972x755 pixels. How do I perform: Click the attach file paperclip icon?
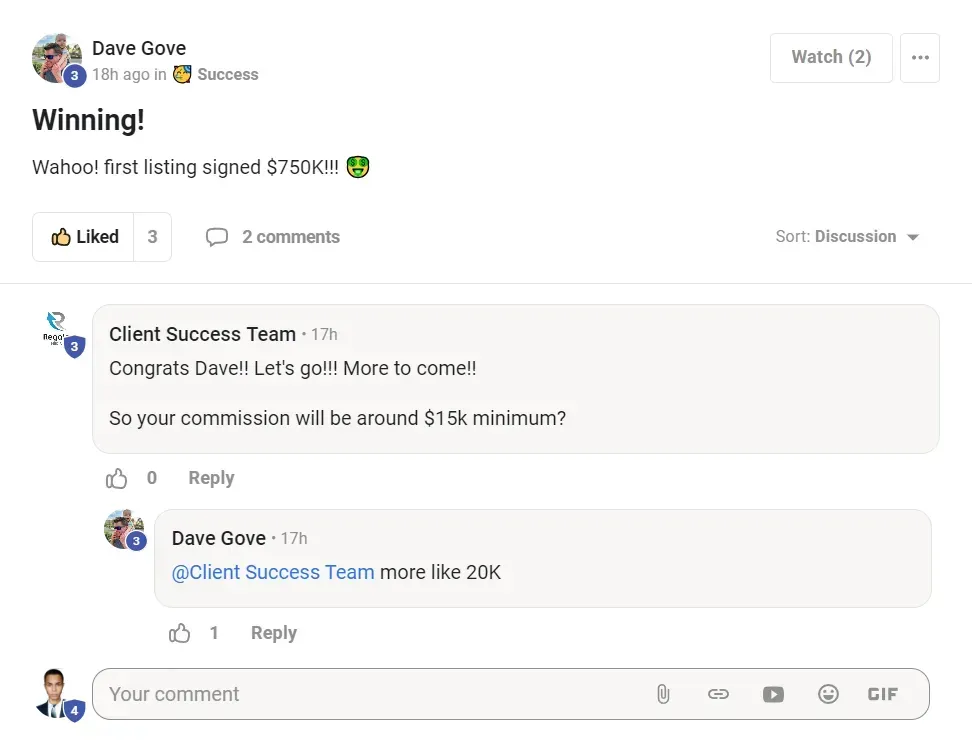tap(662, 694)
